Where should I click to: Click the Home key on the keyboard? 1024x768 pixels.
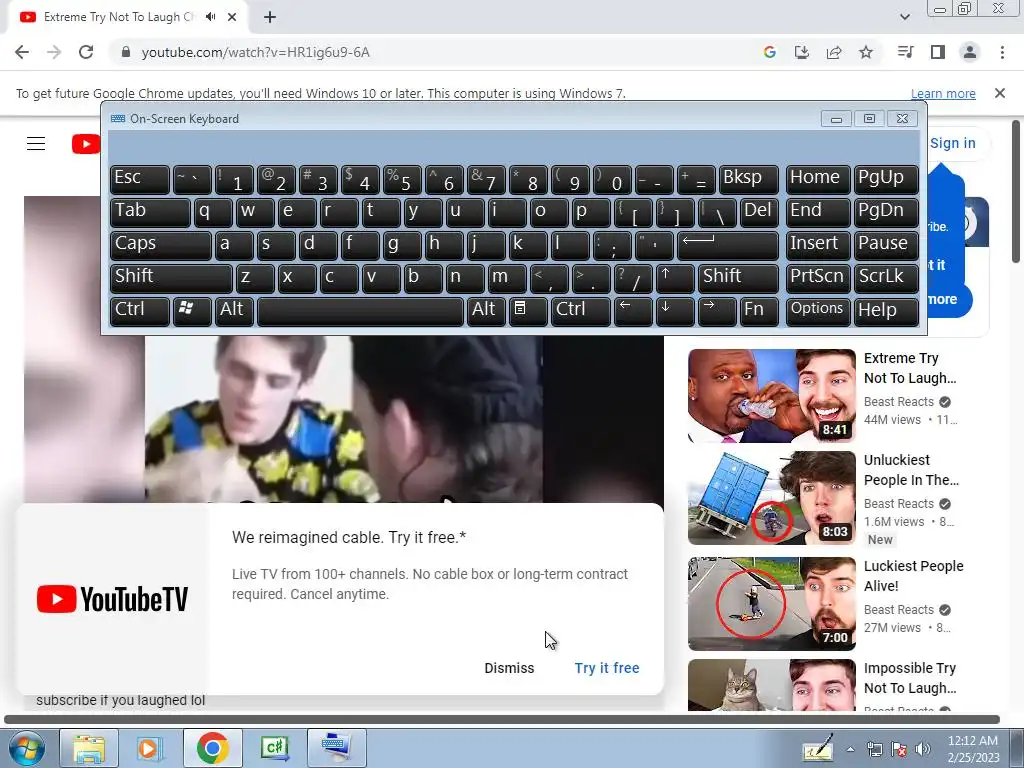click(x=818, y=179)
